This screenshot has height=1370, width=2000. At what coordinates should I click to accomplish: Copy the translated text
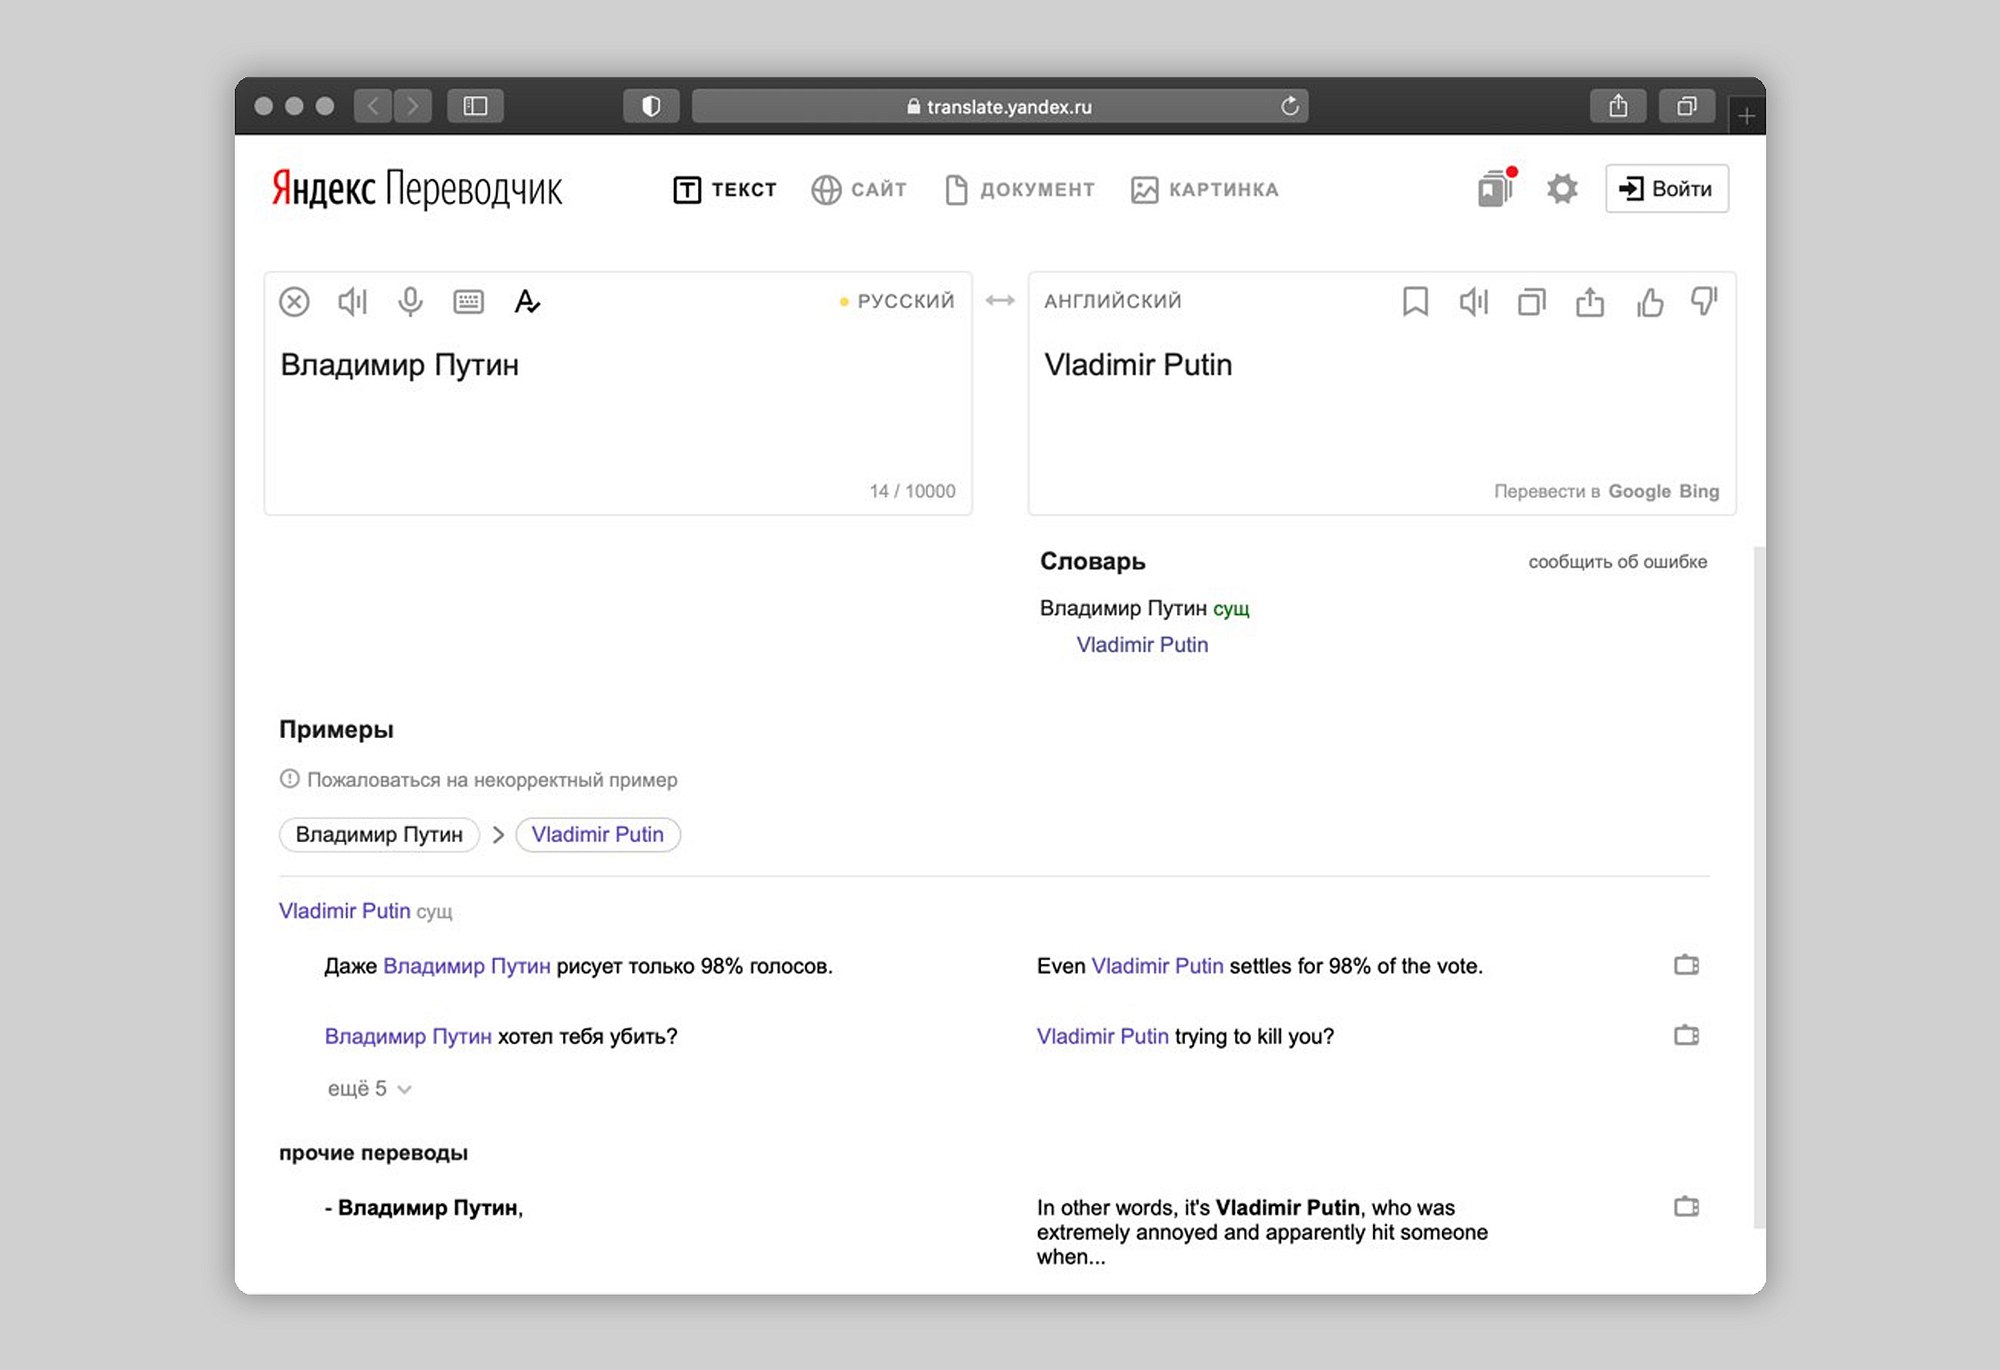(x=1531, y=301)
